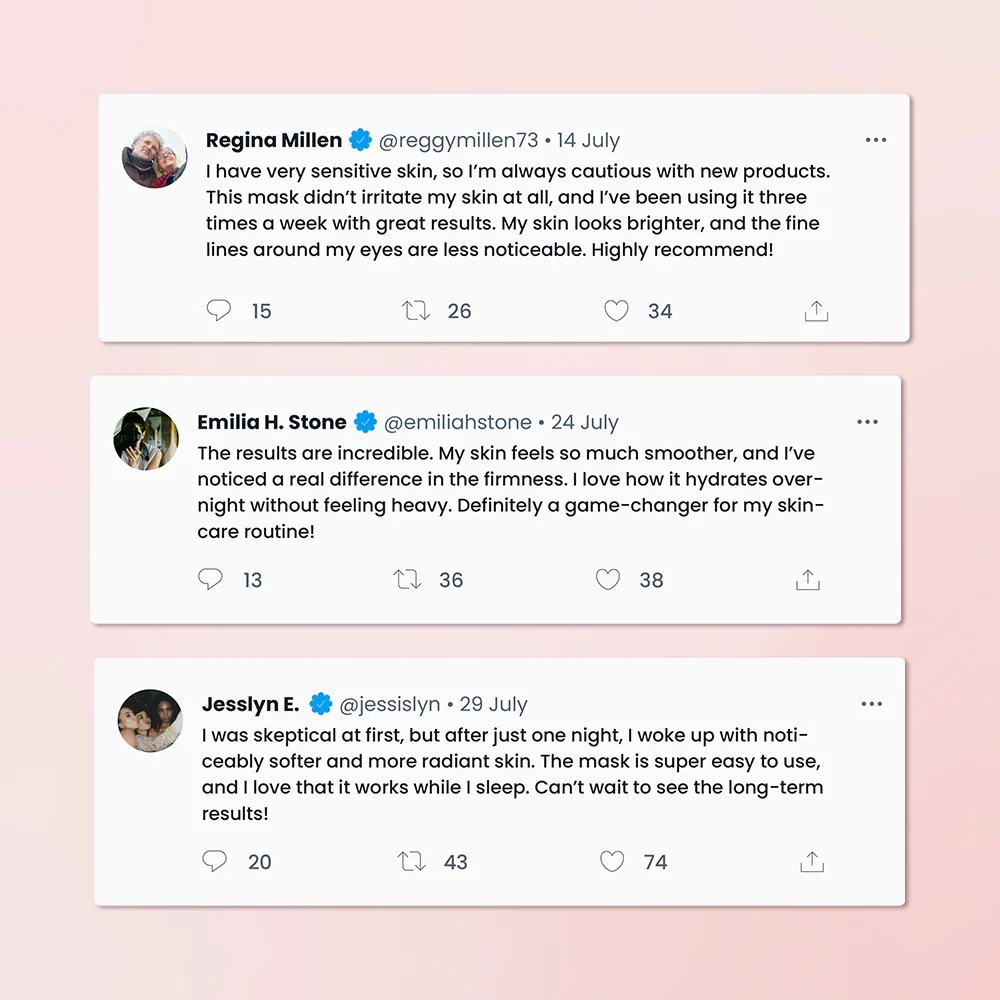1000x1000 pixels.
Task: Click Jesslyn E.'s profile avatar
Action: (150, 720)
